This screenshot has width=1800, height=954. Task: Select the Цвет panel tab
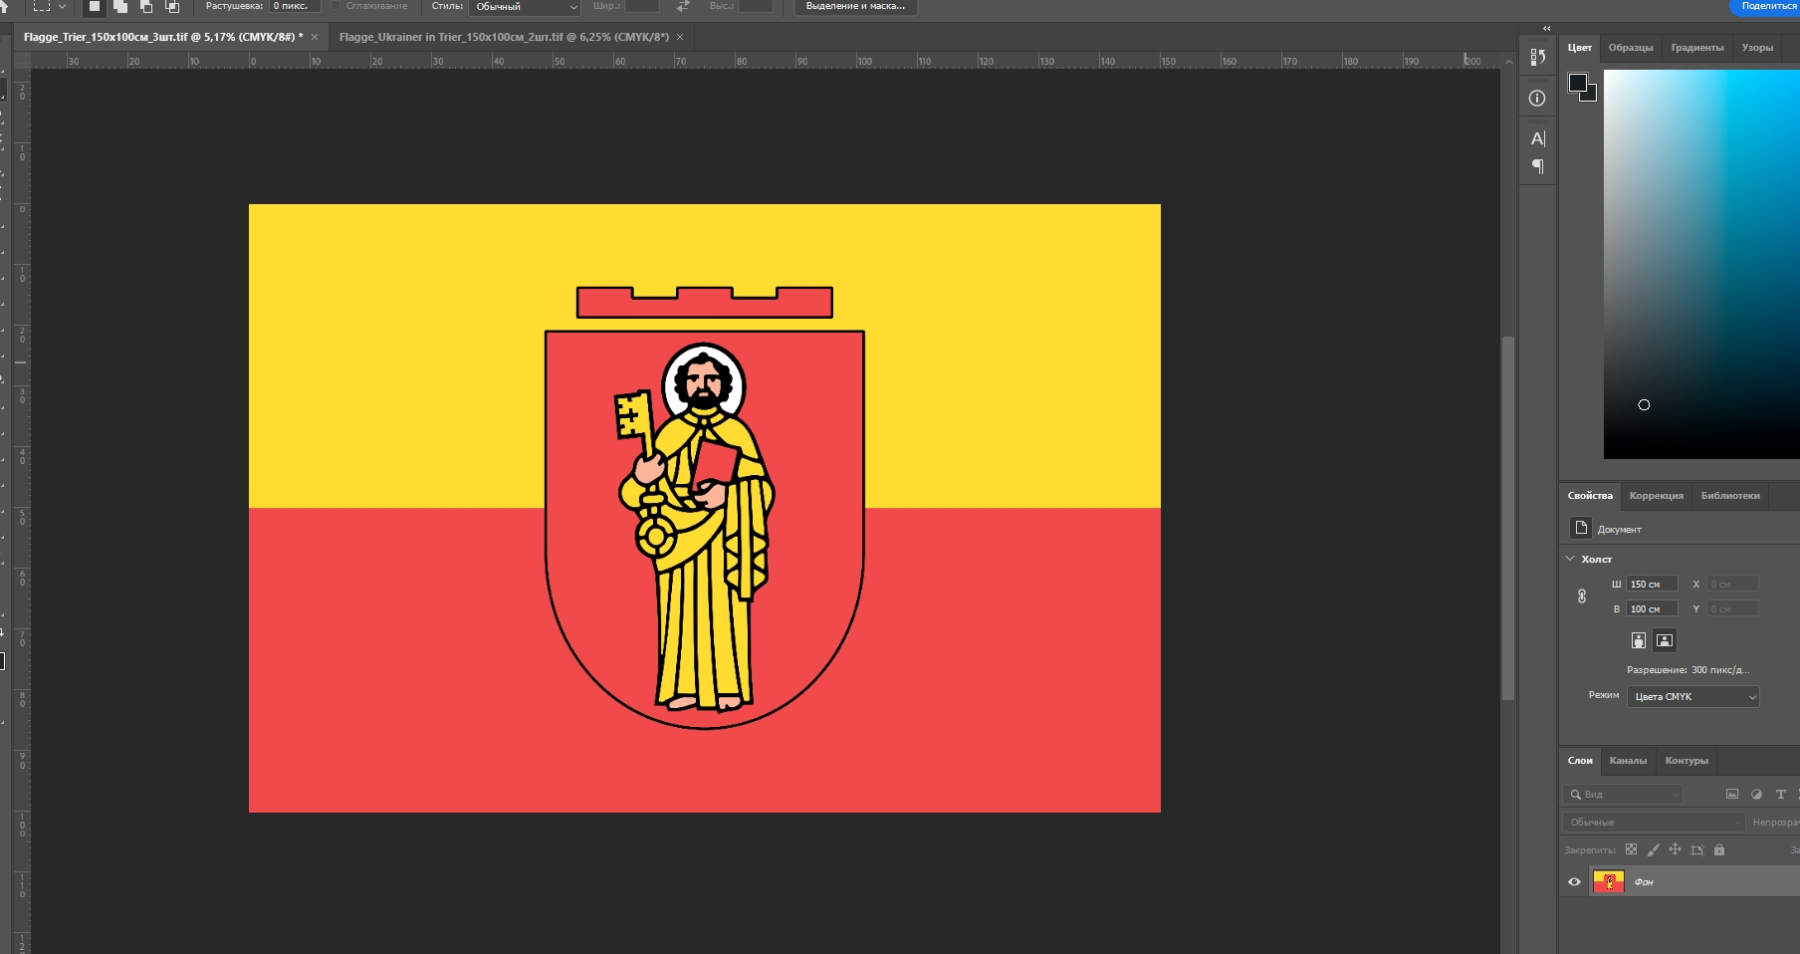coord(1580,48)
